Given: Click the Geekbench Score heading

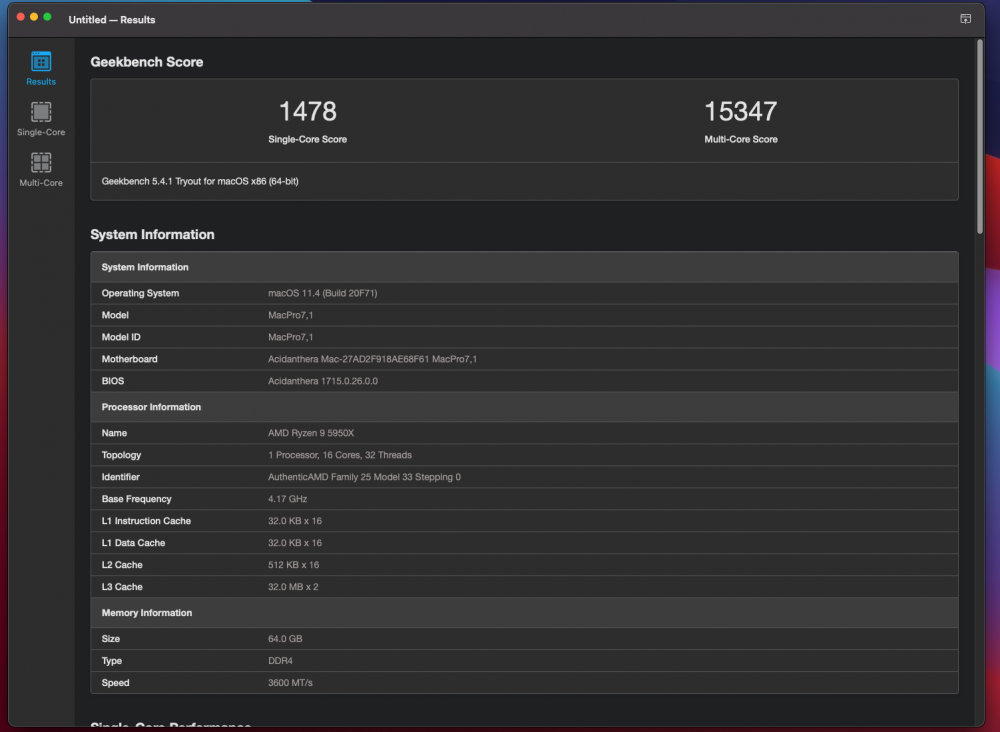Looking at the screenshot, I should click(147, 62).
